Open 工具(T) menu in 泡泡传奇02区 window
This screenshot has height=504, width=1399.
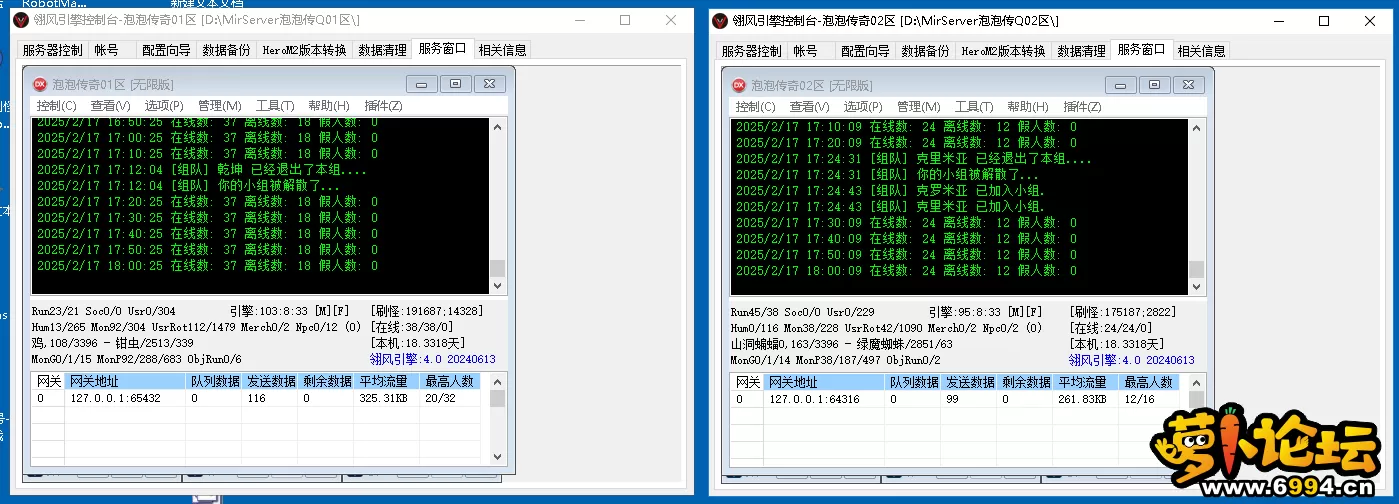pos(973,106)
